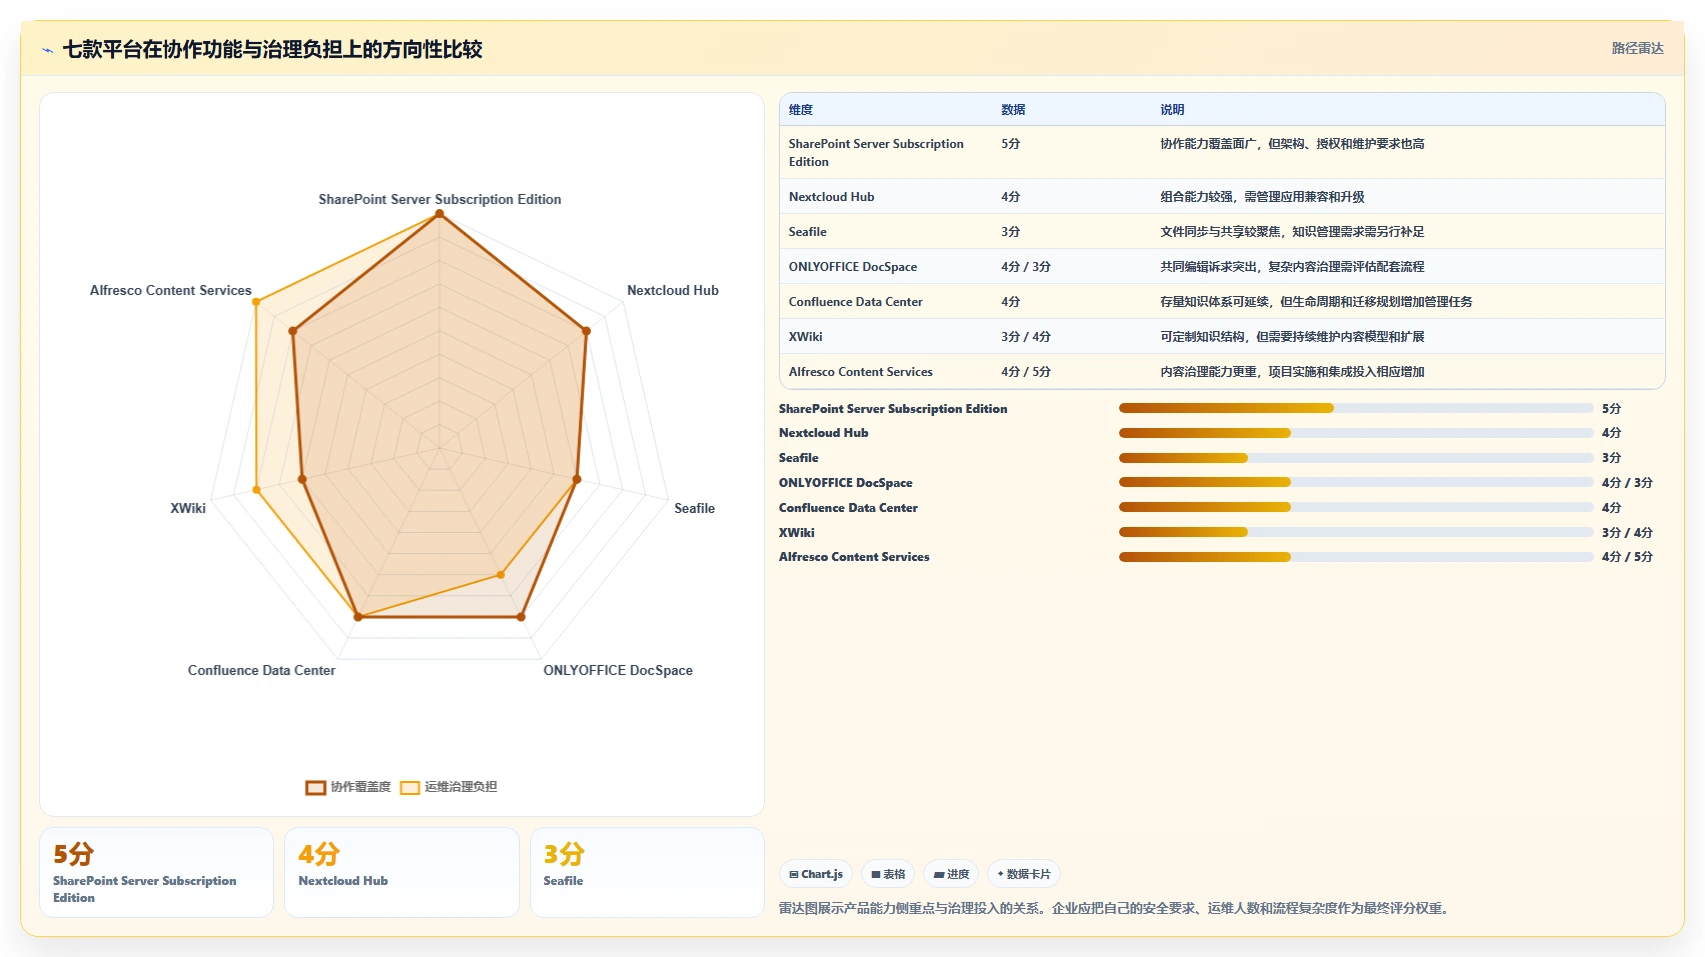Click the 数据 column header
The height and width of the screenshot is (957, 1705).
[x=1013, y=110]
